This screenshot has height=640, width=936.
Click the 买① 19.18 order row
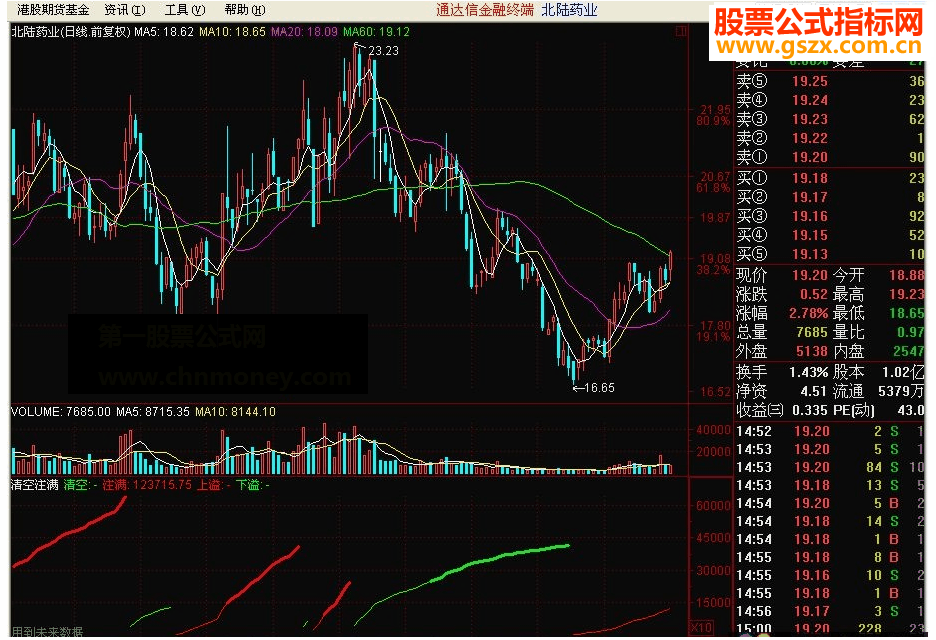pyautogui.click(x=829, y=178)
